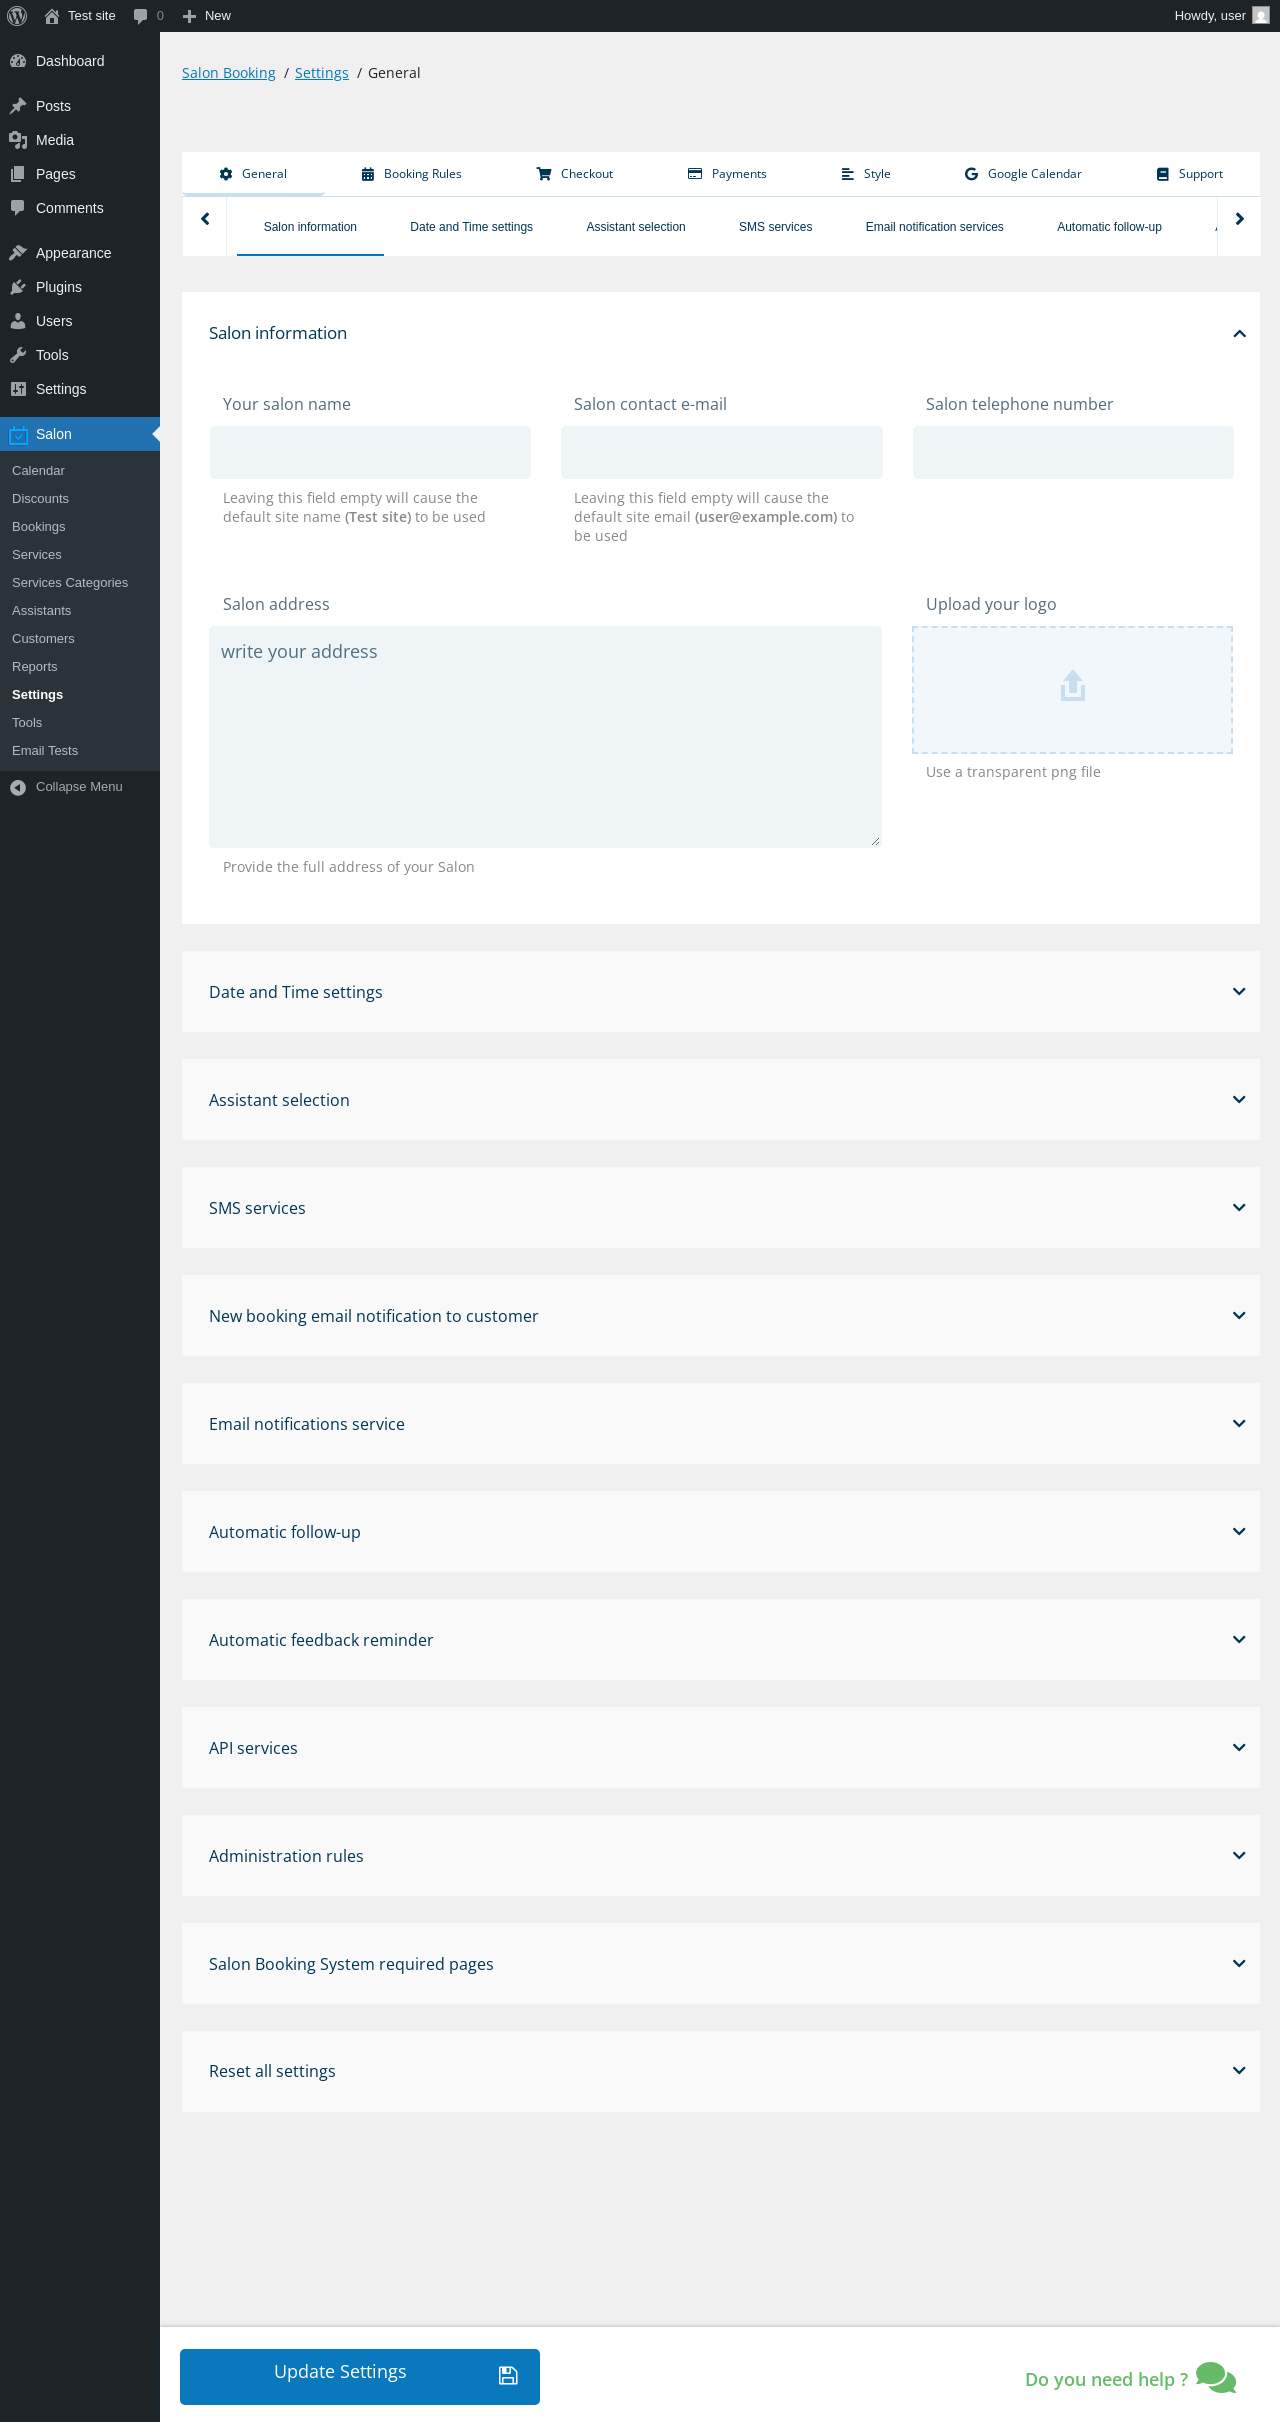Expand the SMS services section
The width and height of the screenshot is (1280, 2422).
1239,1208
